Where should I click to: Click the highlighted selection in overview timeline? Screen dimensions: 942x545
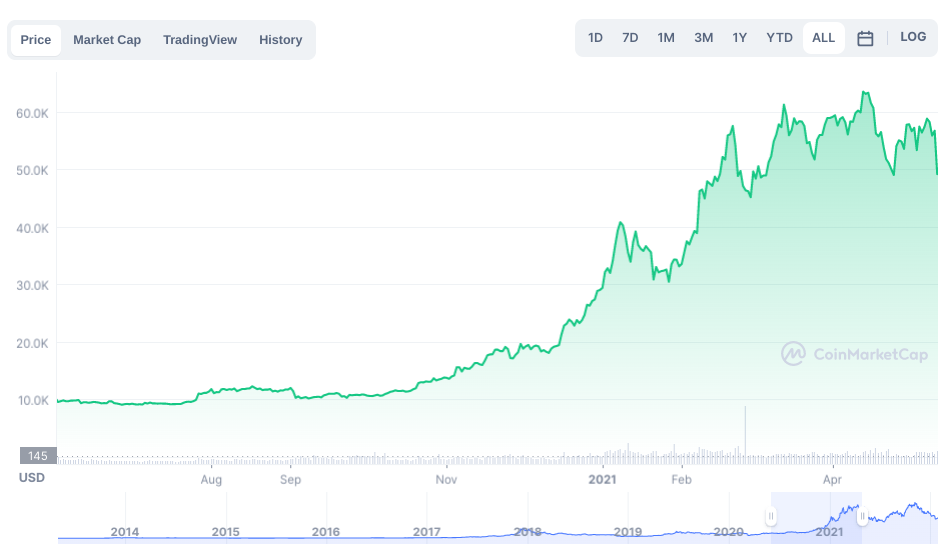[x=816, y=517]
